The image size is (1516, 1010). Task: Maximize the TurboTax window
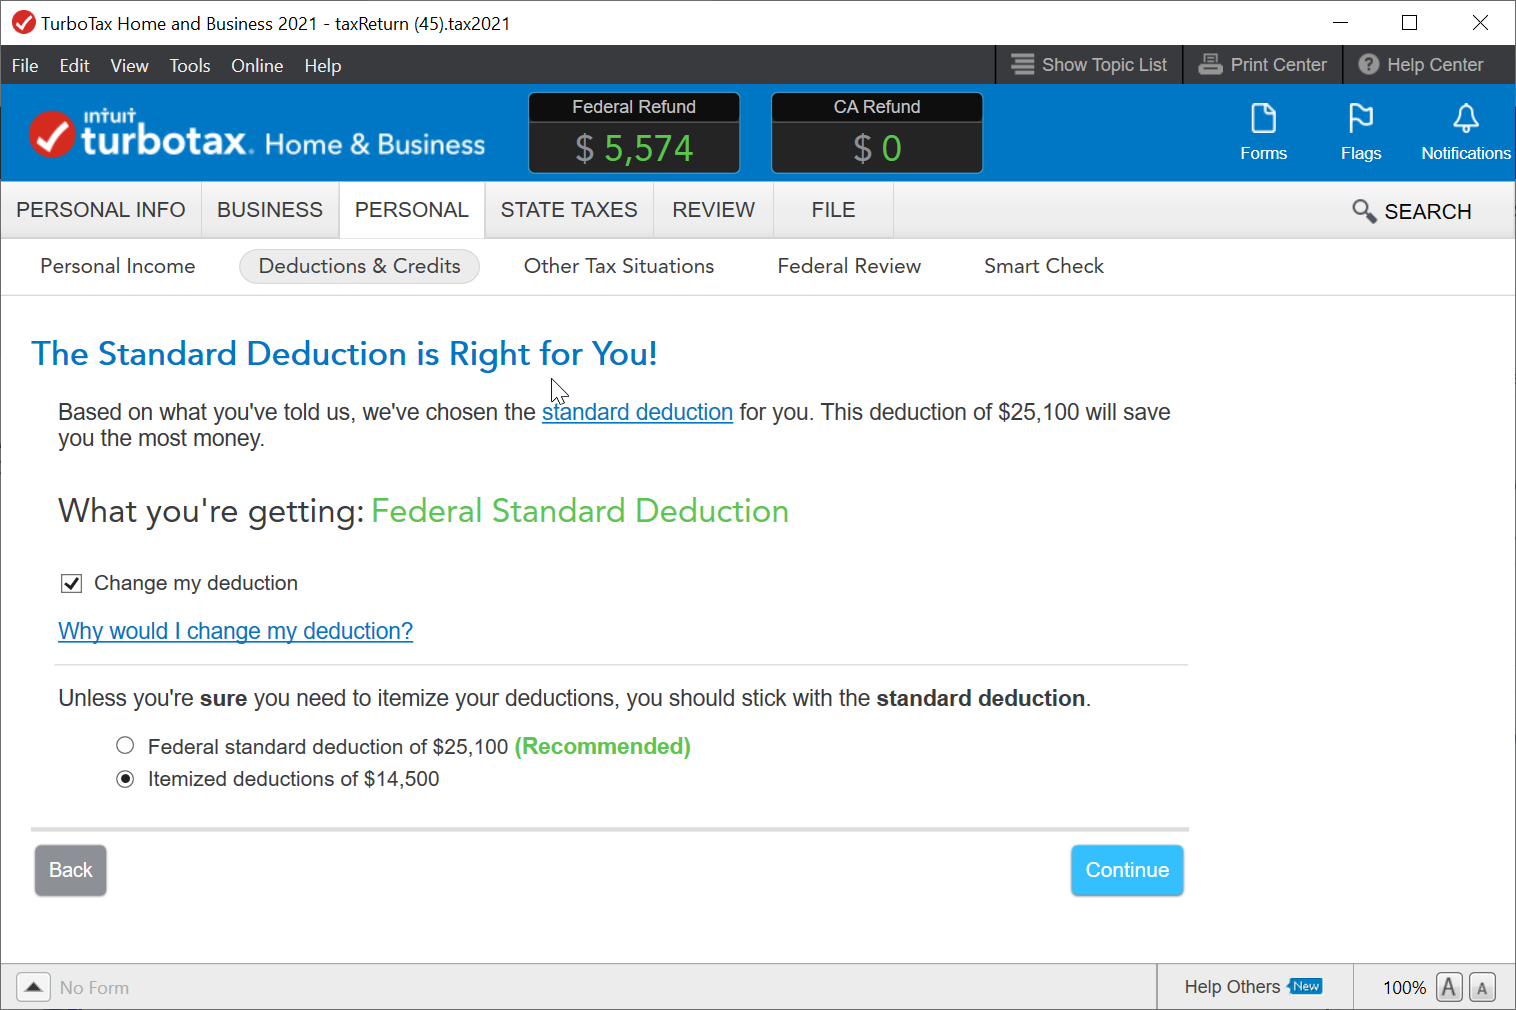click(x=1409, y=22)
